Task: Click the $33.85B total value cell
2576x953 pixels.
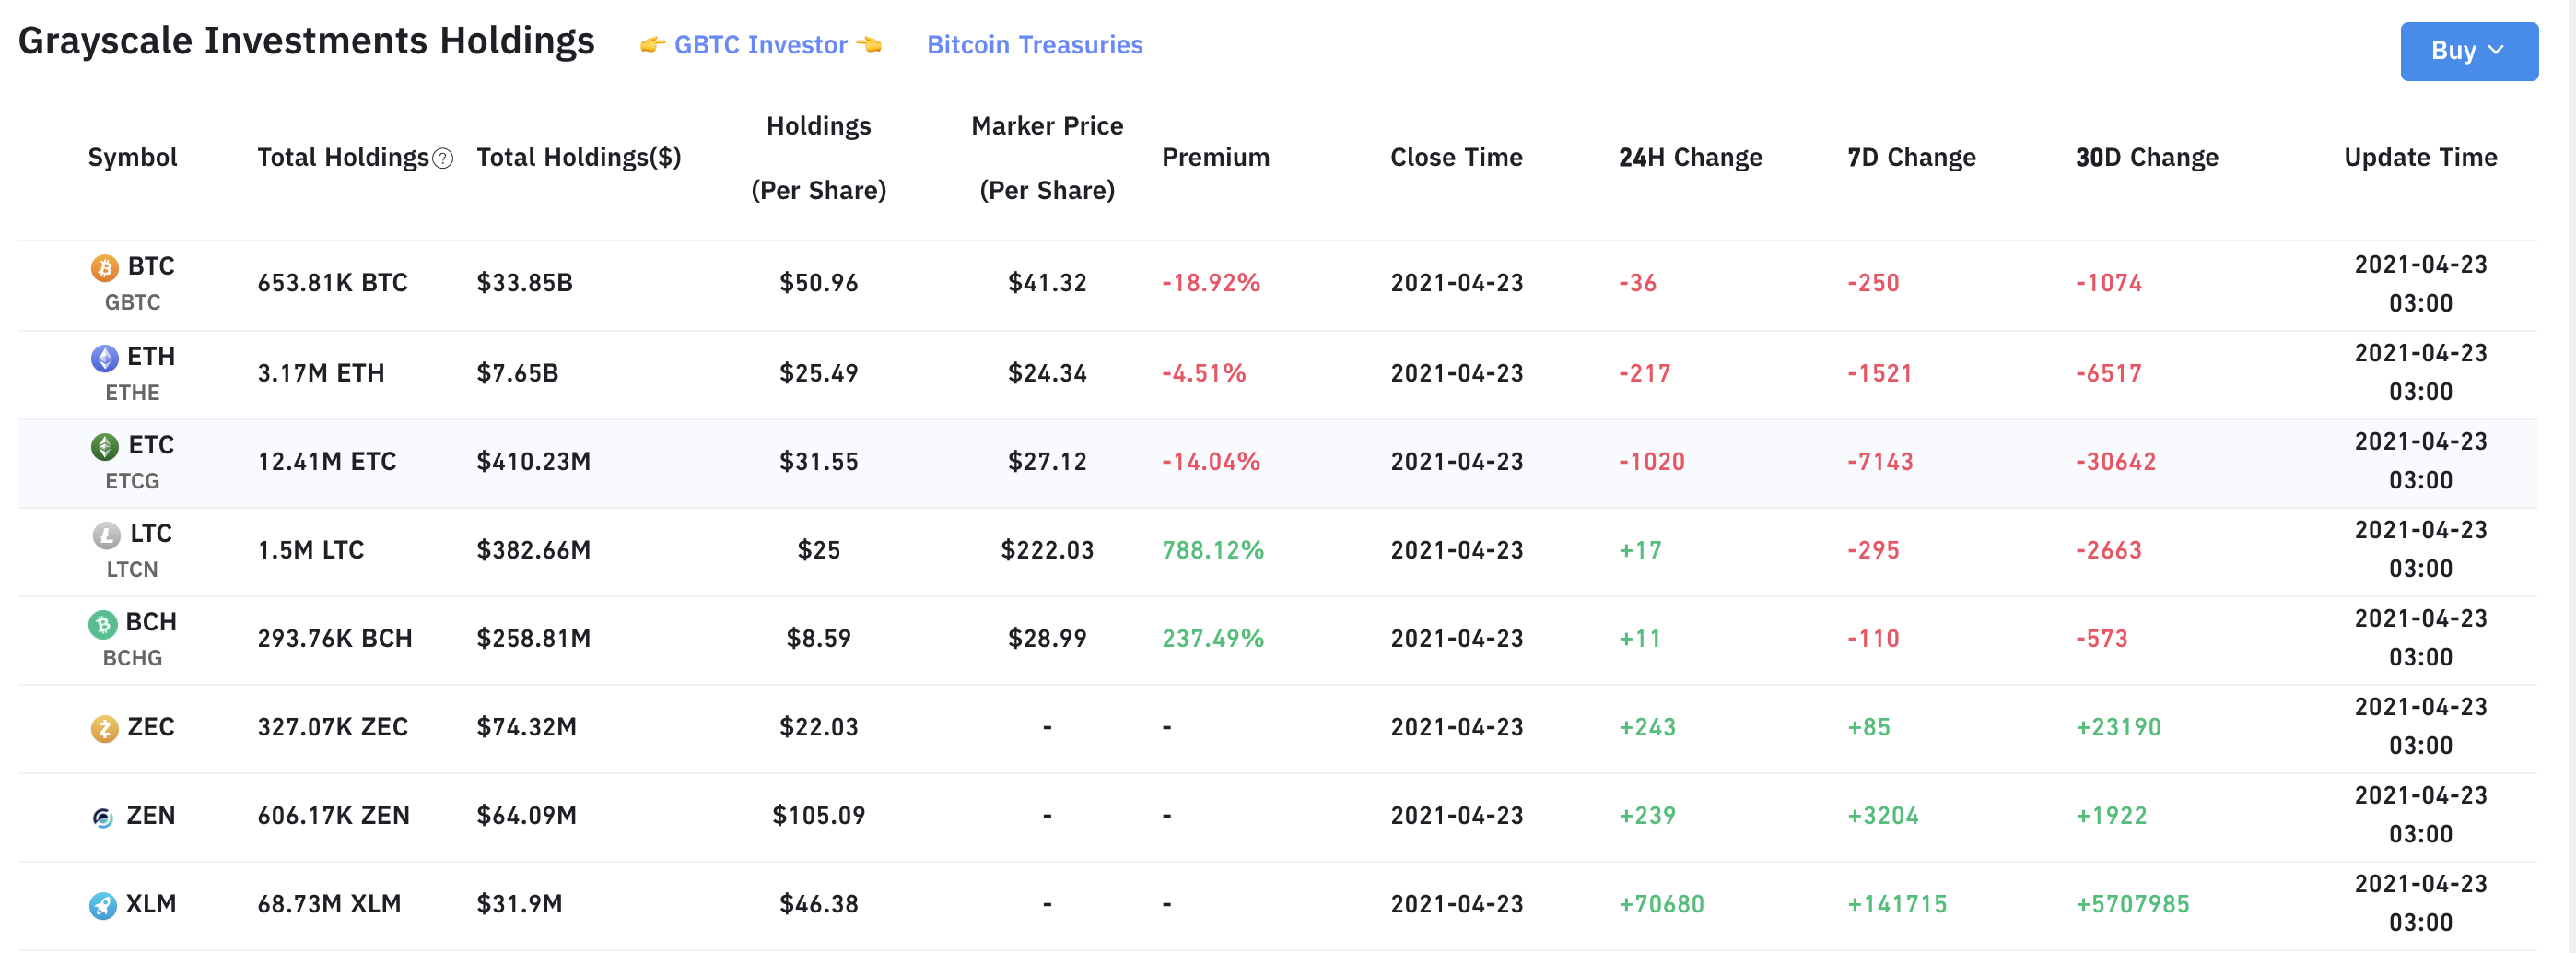Action: tap(525, 283)
